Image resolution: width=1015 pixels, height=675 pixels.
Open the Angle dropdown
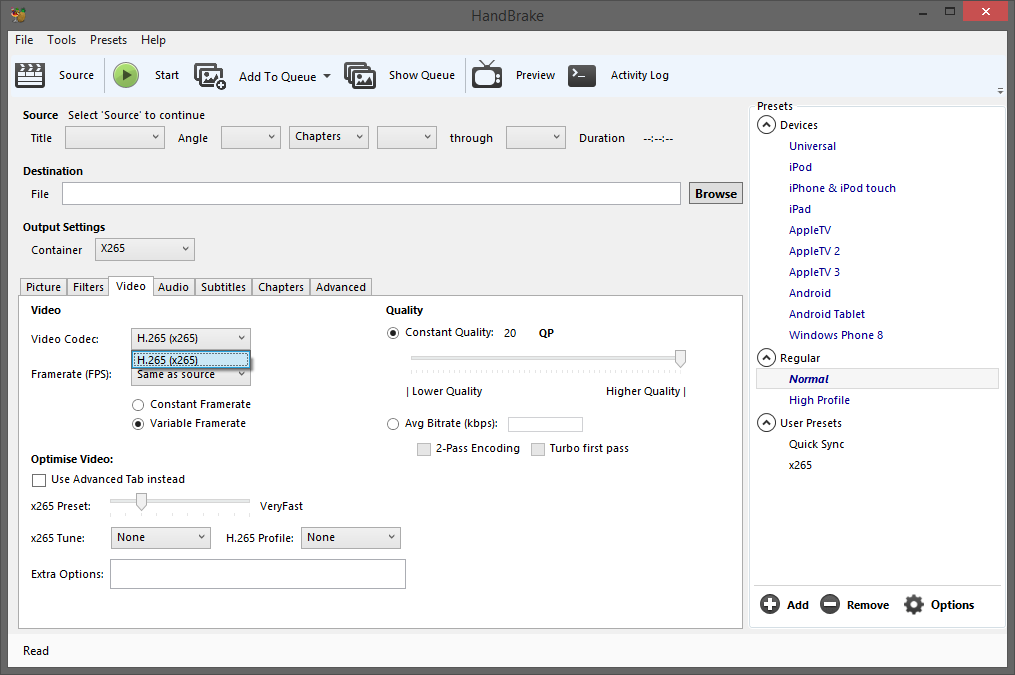point(251,137)
